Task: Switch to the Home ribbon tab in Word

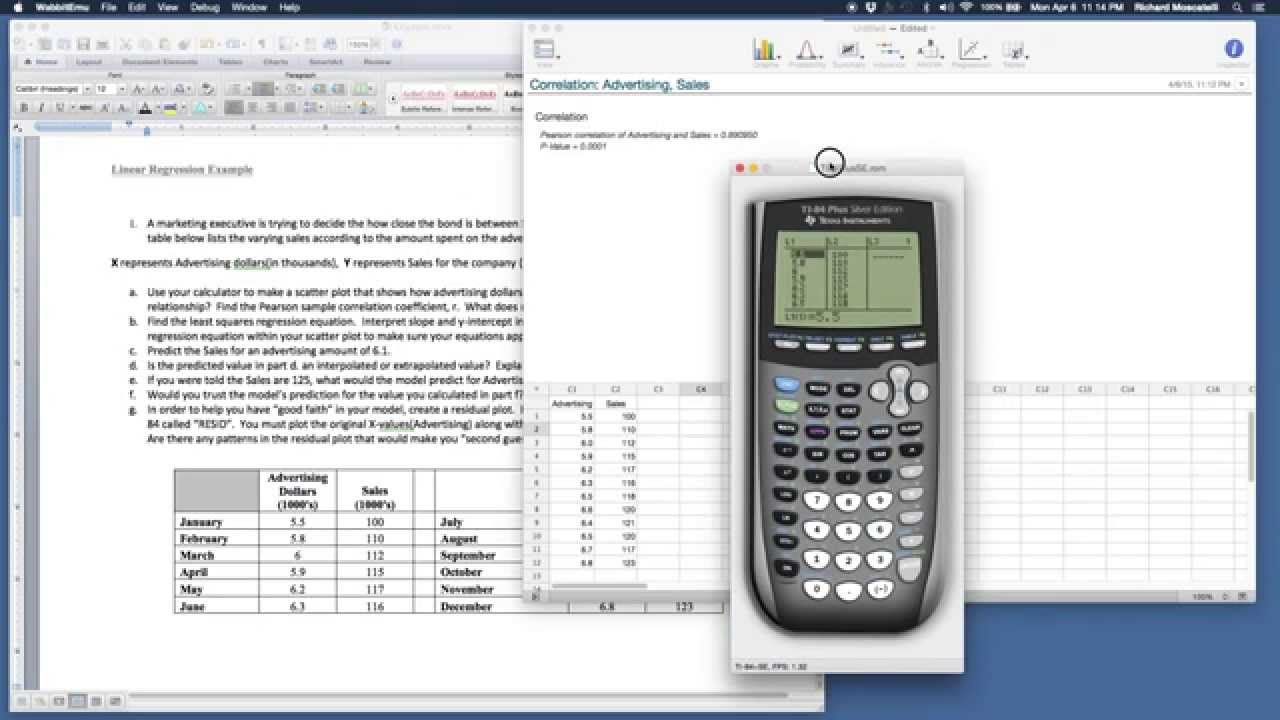Action: (41, 62)
